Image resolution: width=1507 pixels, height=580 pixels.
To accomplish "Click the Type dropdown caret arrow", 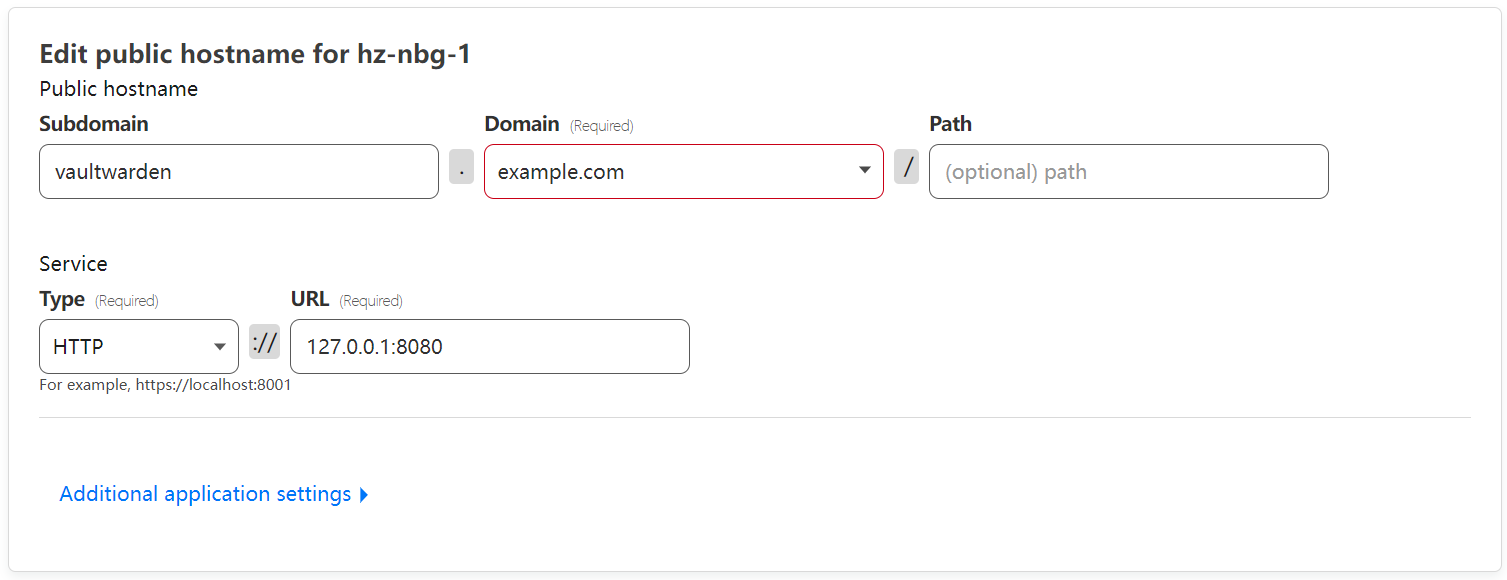I will (220, 347).
